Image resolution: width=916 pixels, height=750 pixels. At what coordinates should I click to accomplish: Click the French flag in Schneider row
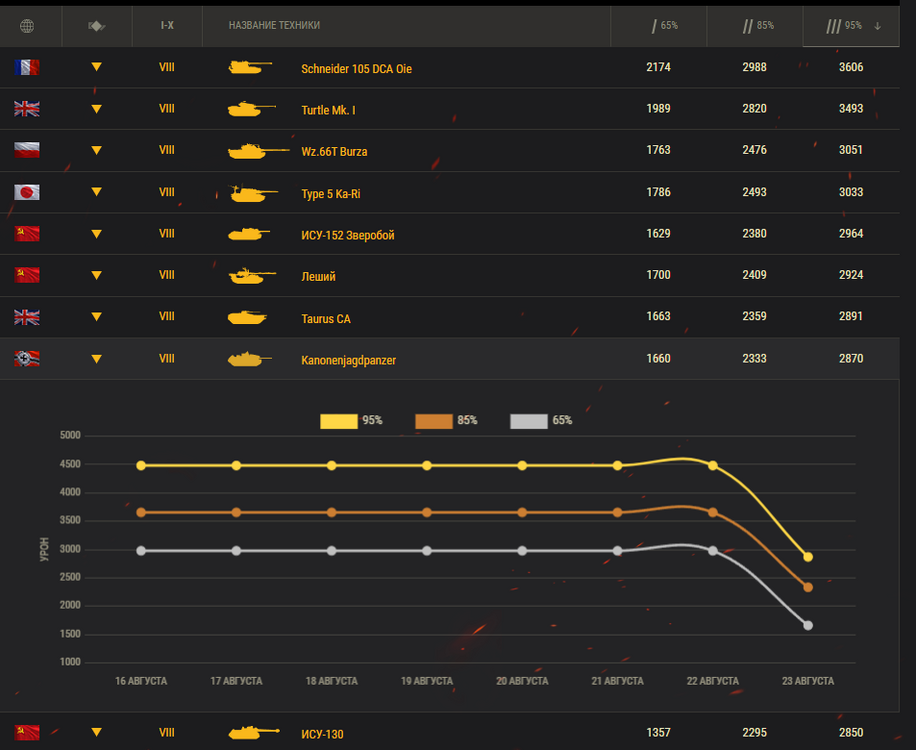click(x=27, y=67)
